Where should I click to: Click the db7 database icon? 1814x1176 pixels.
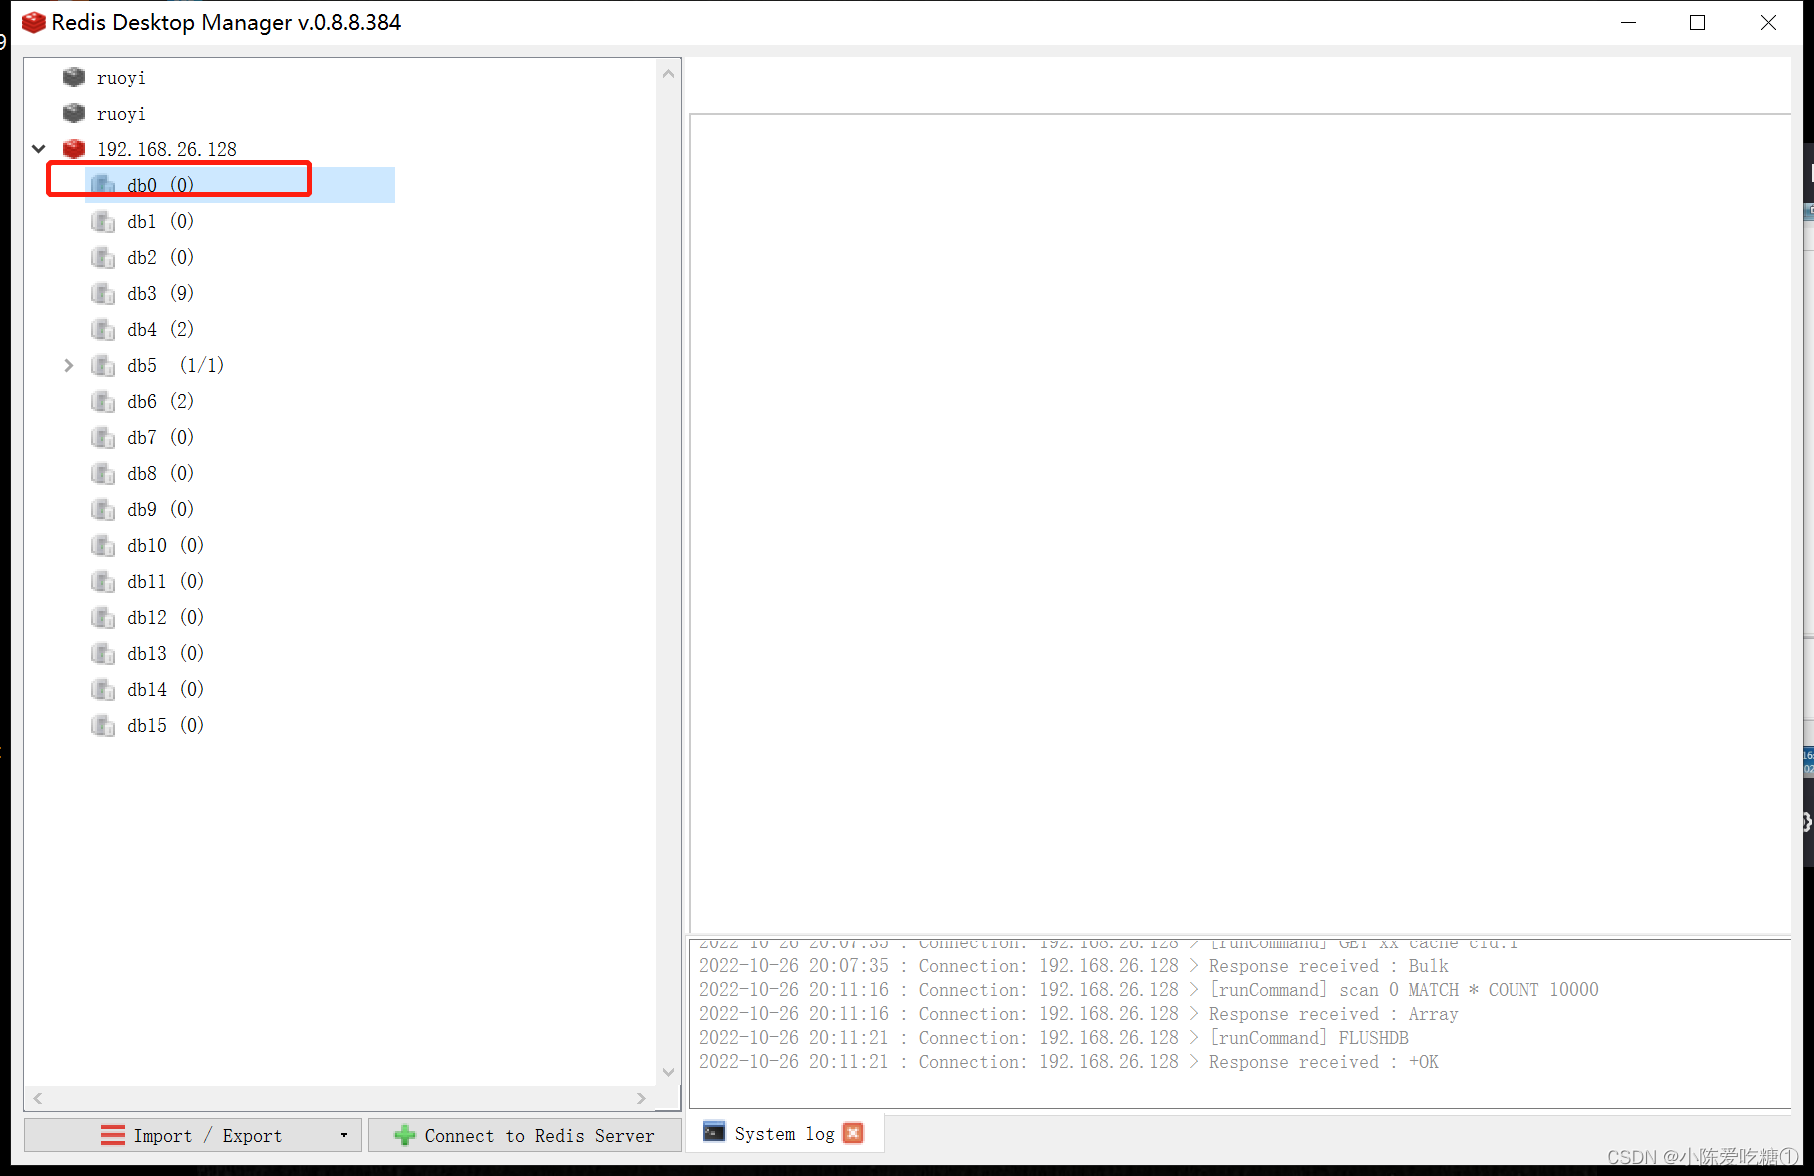point(103,437)
